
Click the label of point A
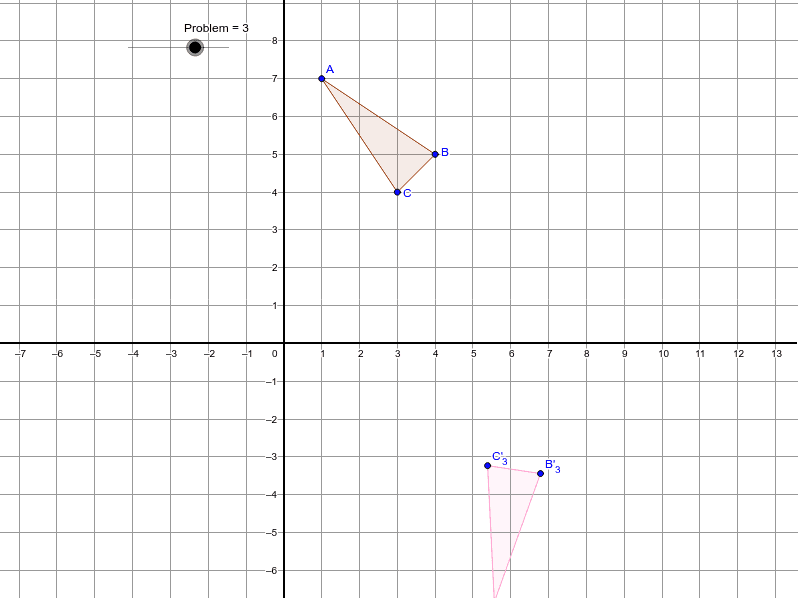[330, 69]
